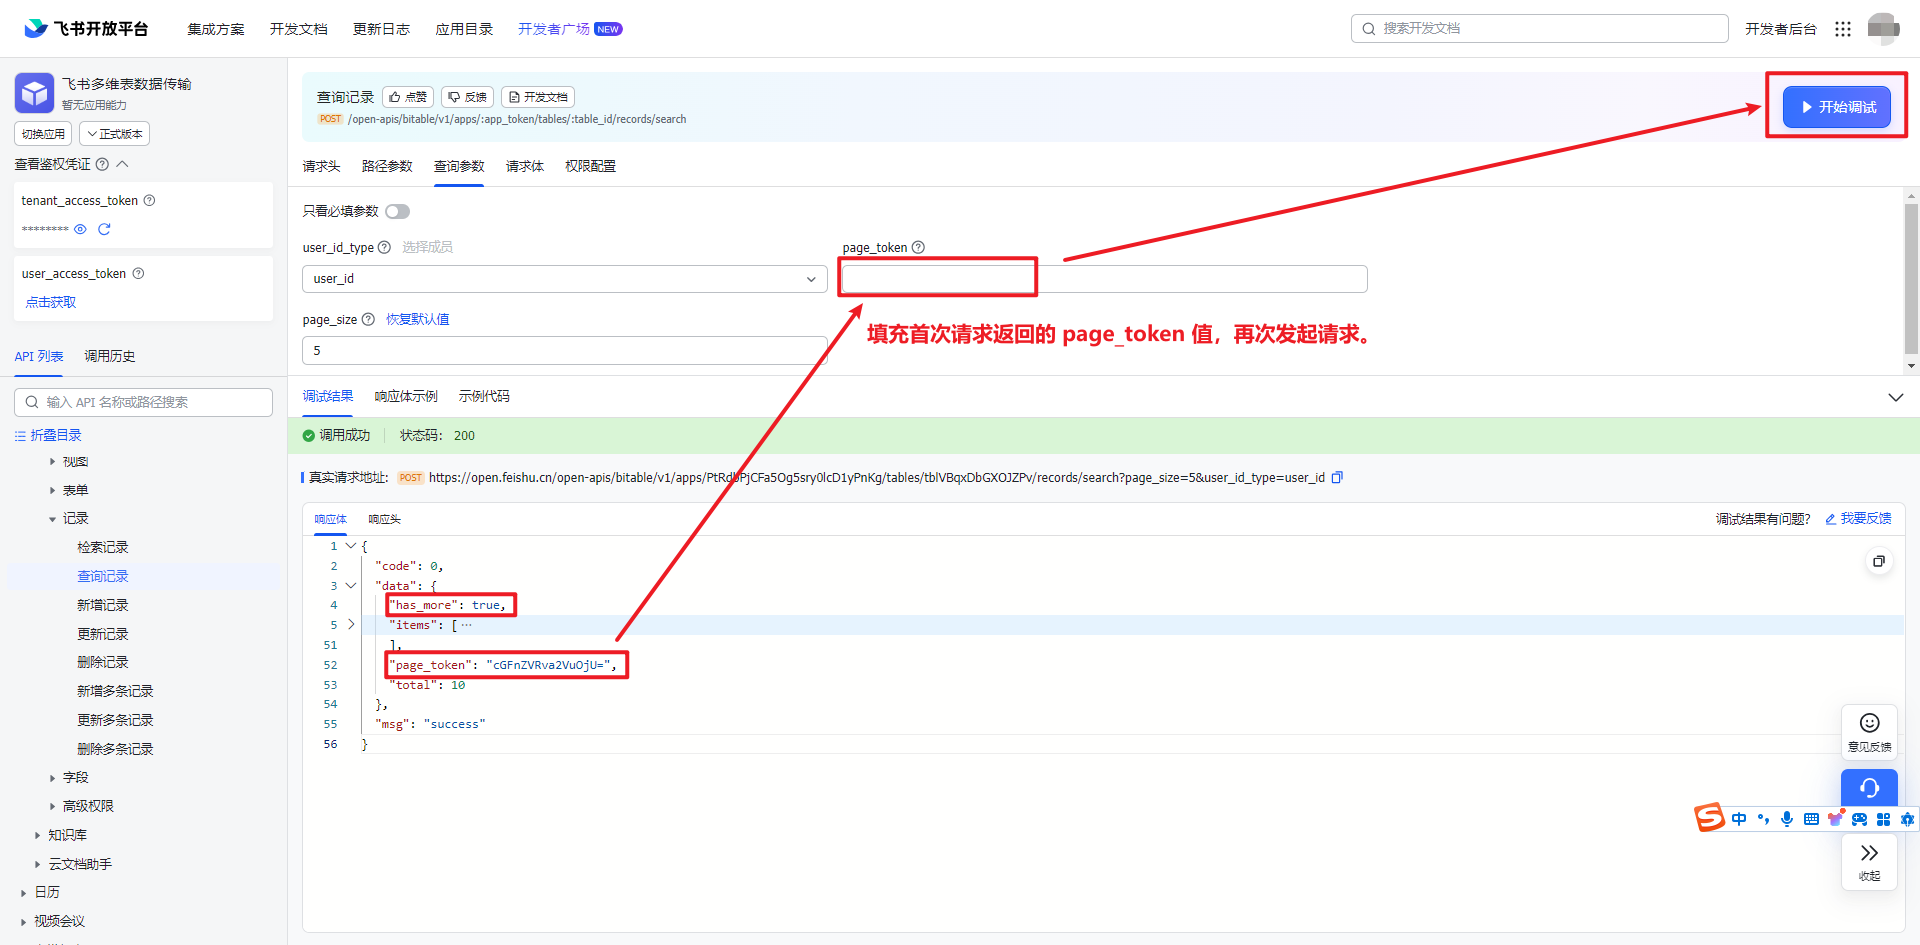Toggle Sogou punctuation mode

[1763, 819]
